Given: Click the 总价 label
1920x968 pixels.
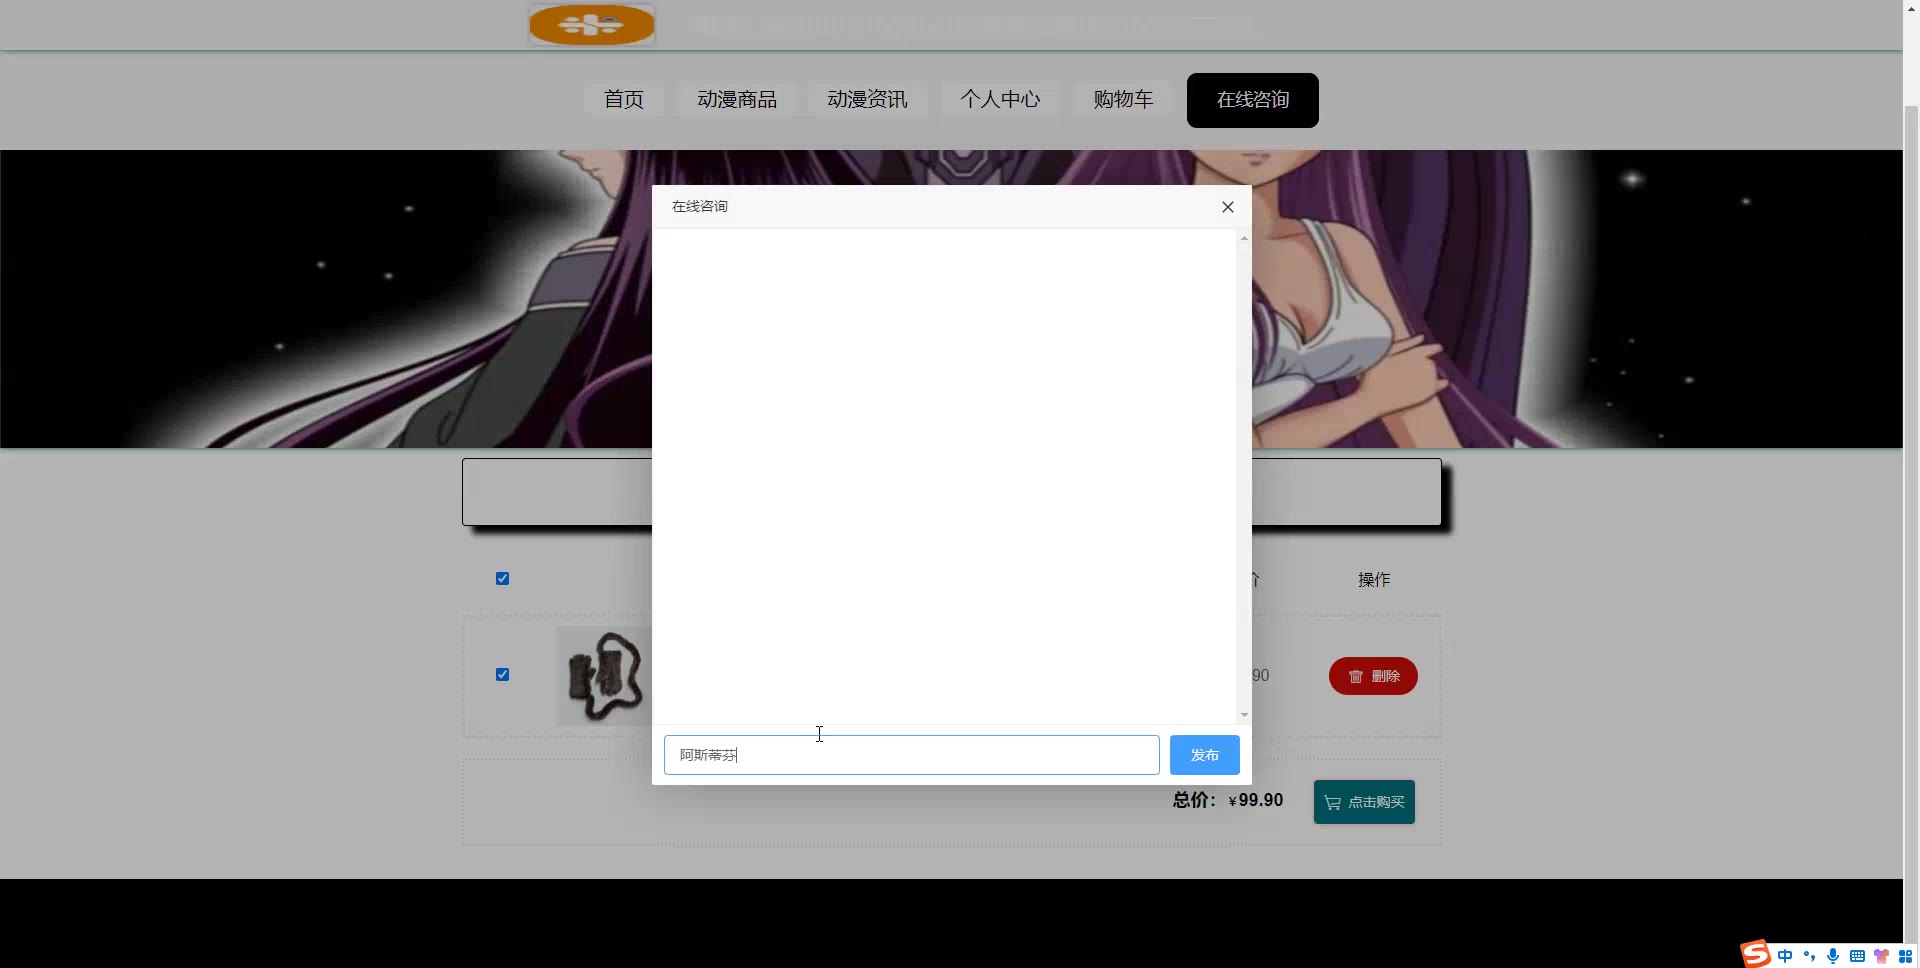Looking at the screenshot, I should click(1194, 800).
